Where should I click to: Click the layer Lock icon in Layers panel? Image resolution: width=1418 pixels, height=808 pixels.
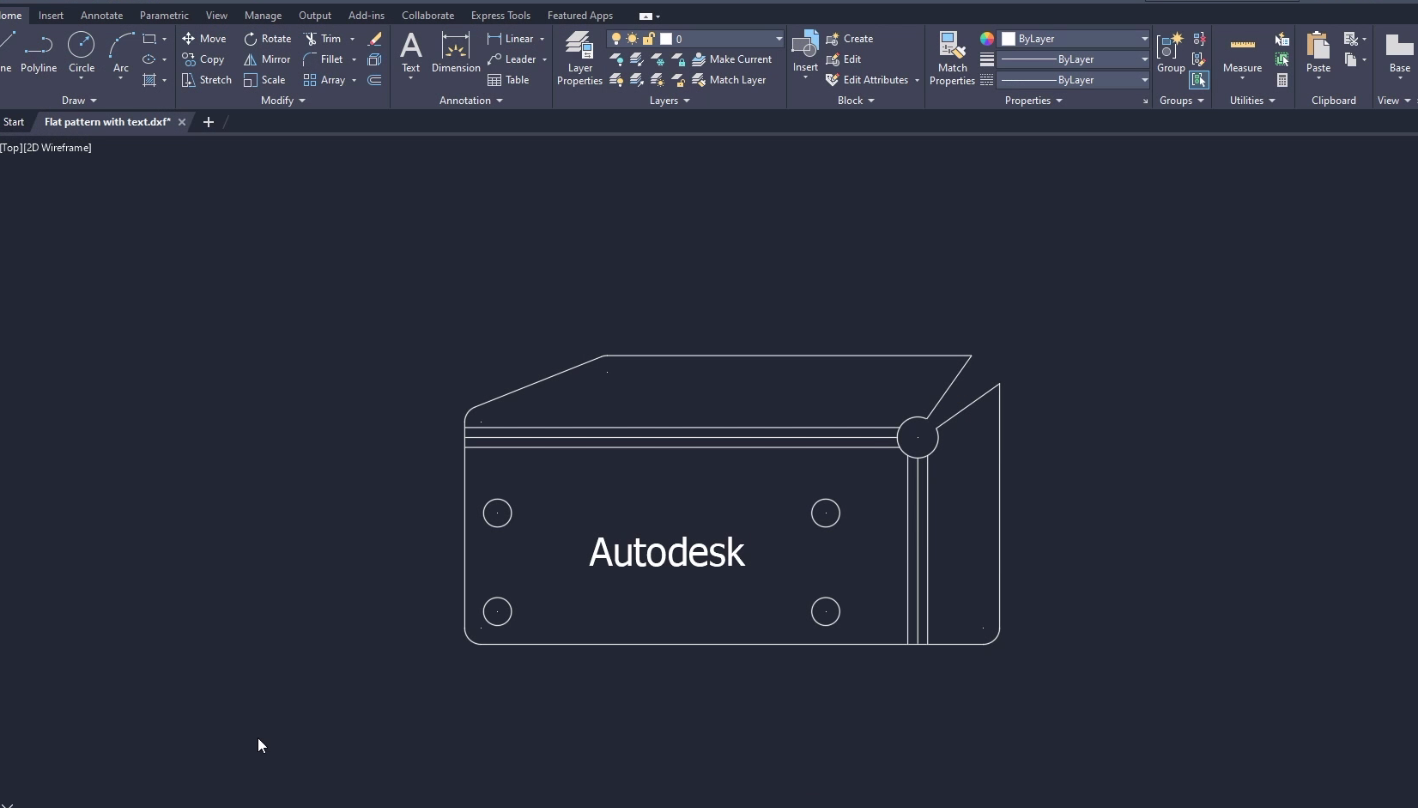click(678, 59)
